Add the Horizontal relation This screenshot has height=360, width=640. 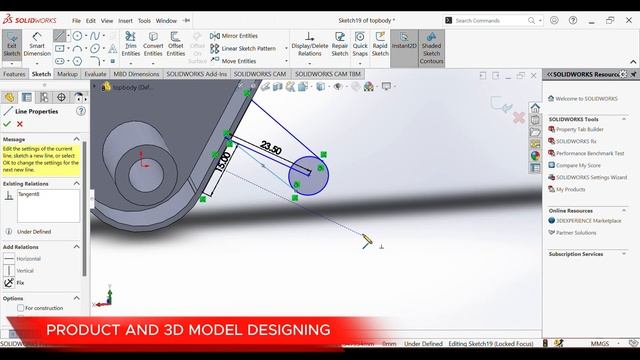coord(22,259)
